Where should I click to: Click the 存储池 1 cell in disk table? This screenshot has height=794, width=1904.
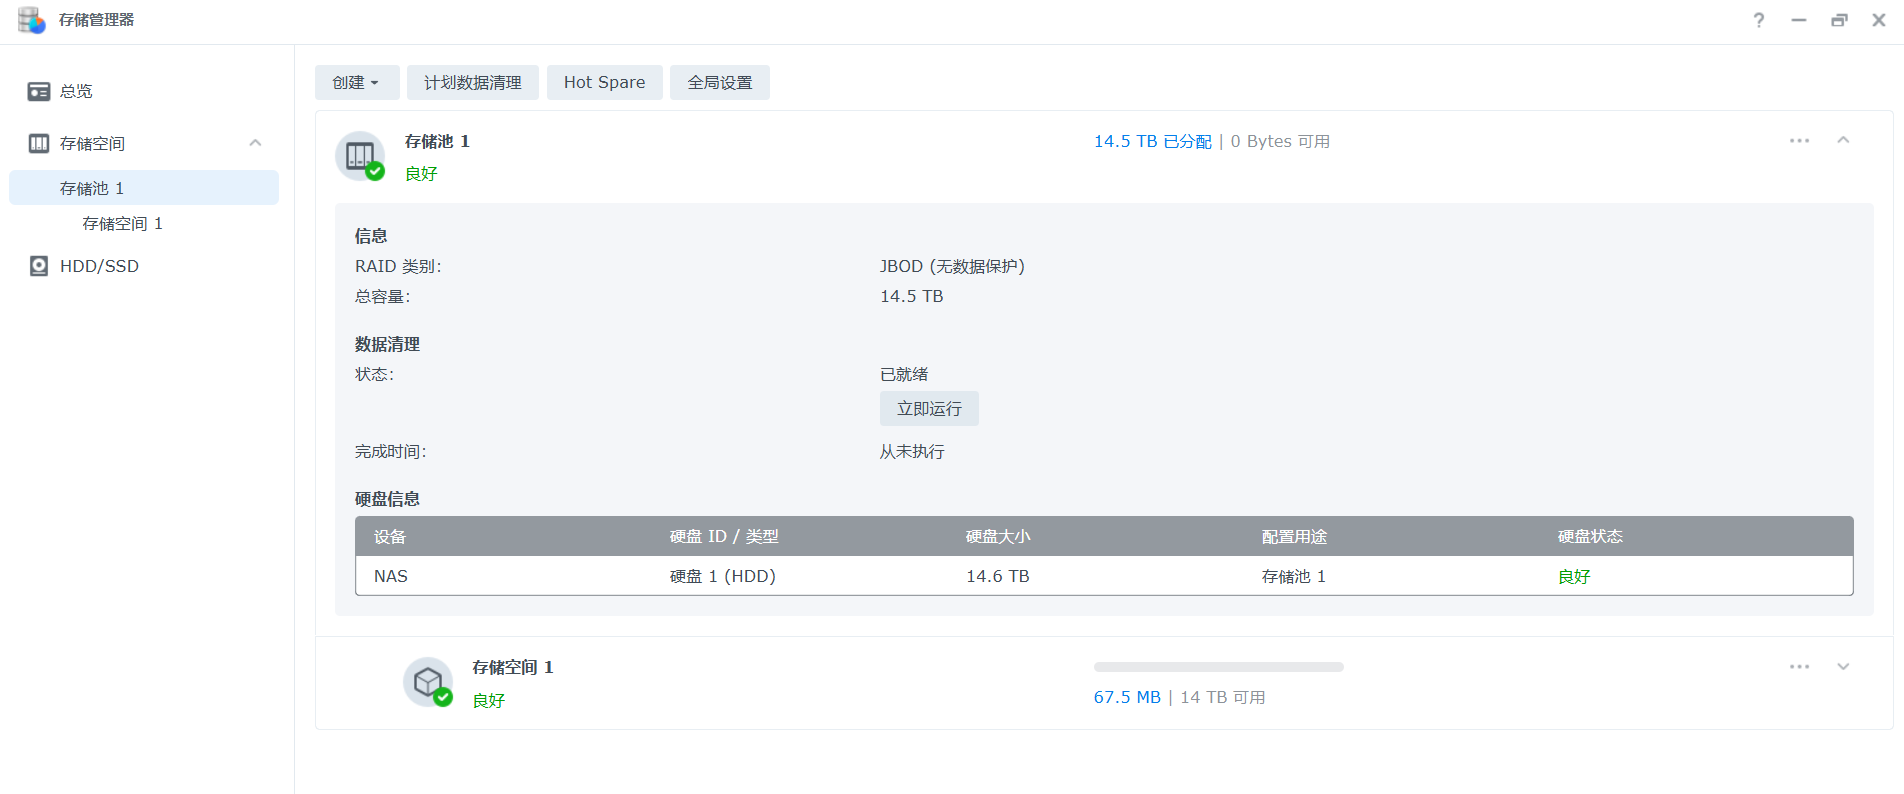(x=1294, y=576)
